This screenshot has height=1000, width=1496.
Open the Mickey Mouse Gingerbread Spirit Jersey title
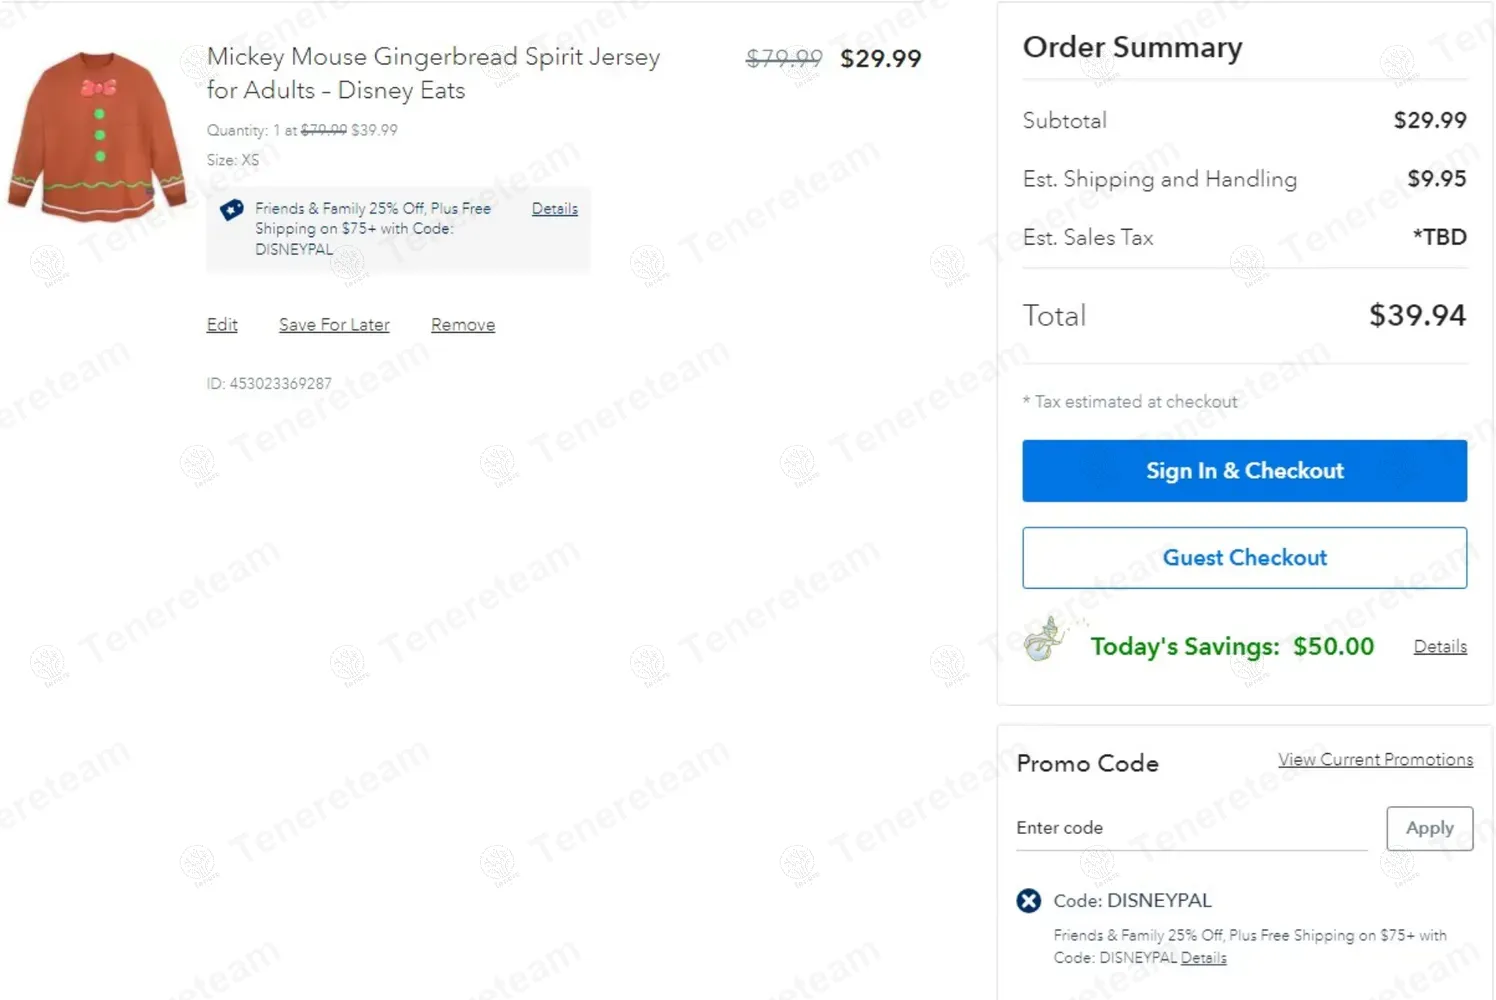coord(433,73)
